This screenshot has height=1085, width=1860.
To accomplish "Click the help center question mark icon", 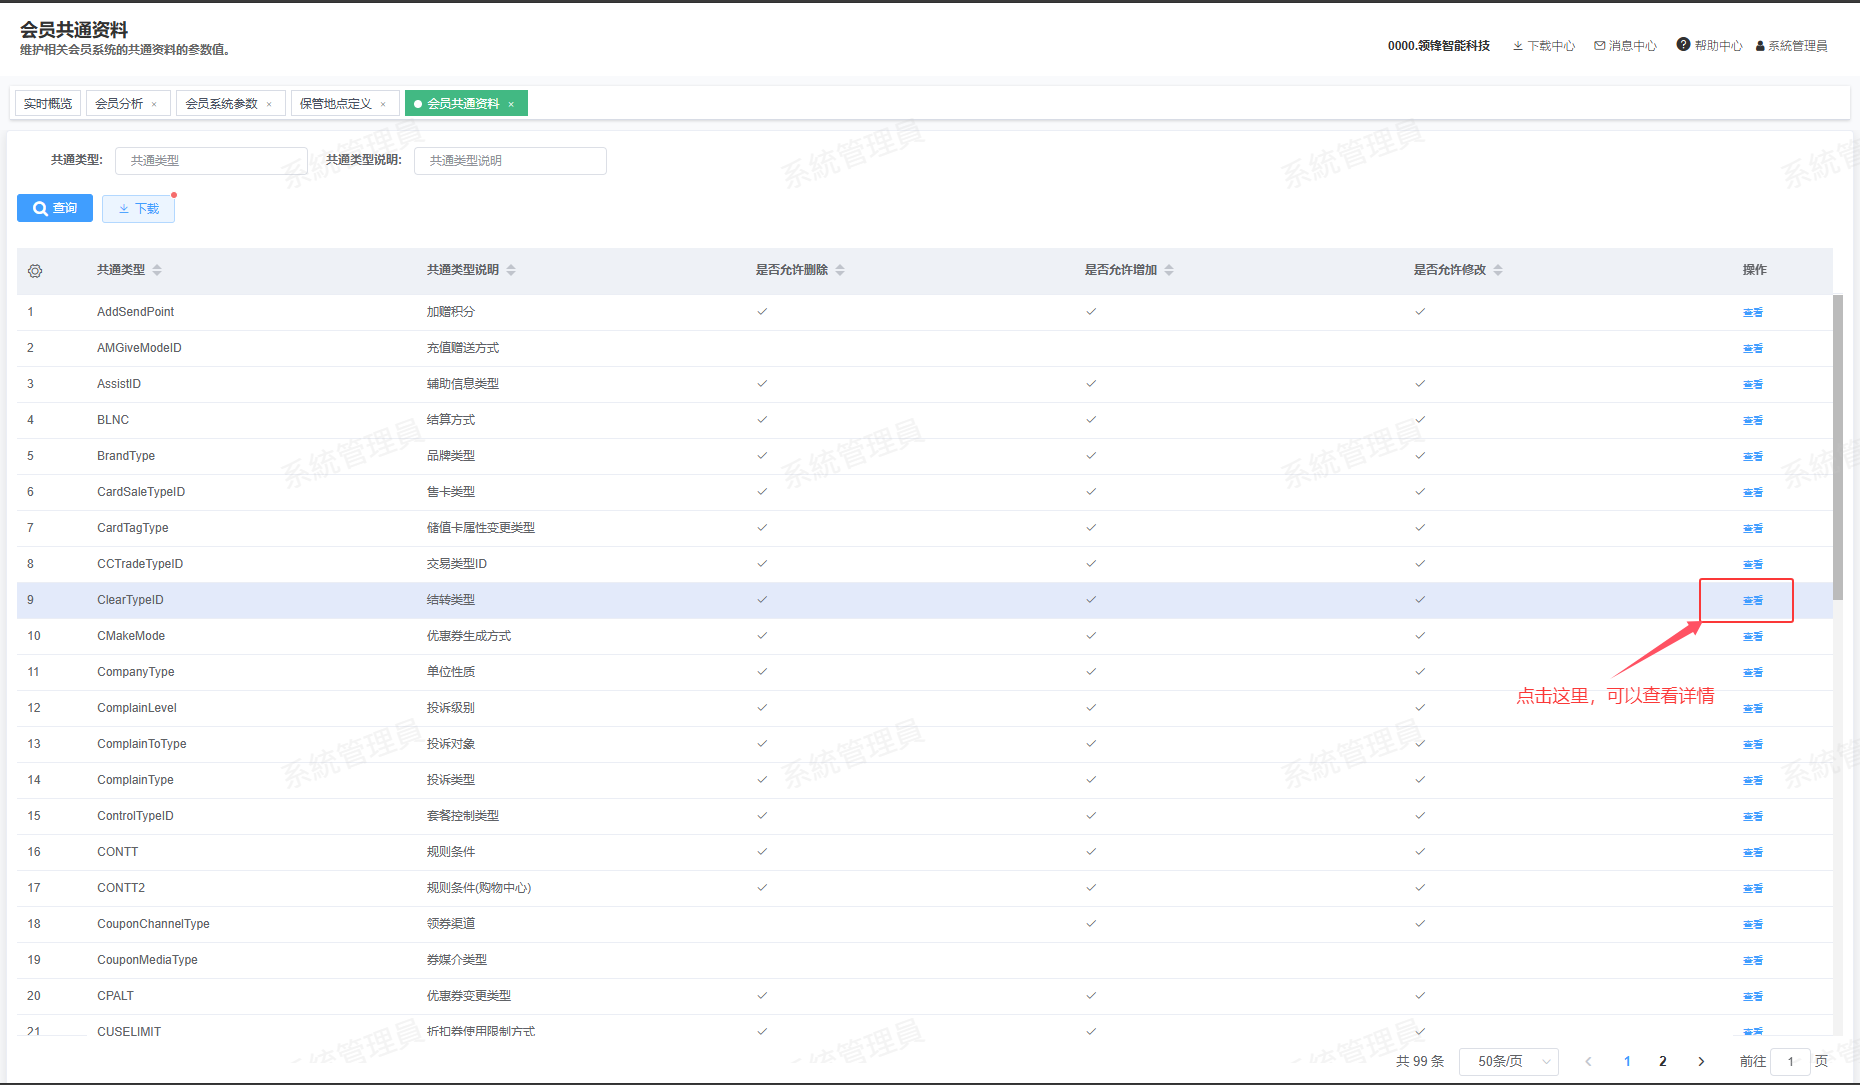I will (1683, 45).
